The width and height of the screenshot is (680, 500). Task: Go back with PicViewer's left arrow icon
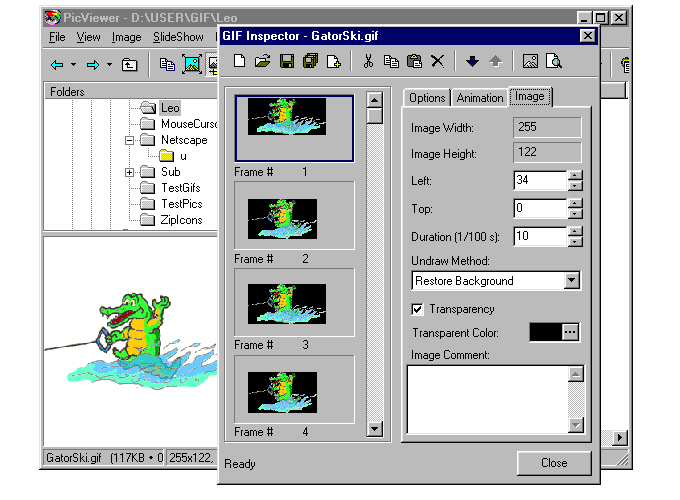(x=57, y=65)
